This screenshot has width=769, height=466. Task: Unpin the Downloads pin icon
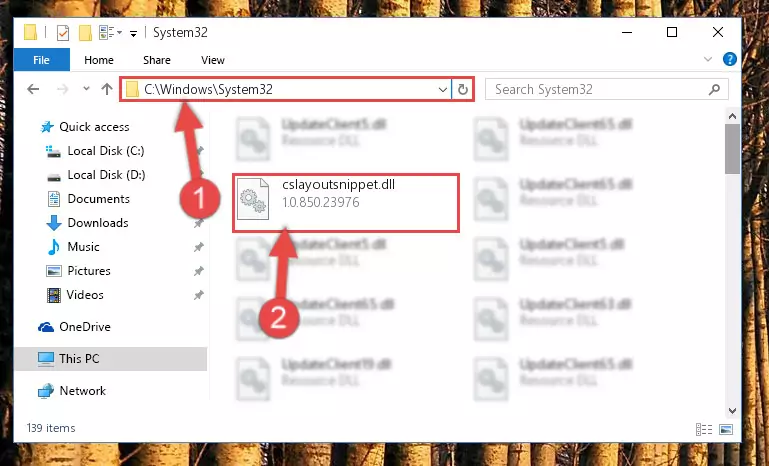pos(199,223)
